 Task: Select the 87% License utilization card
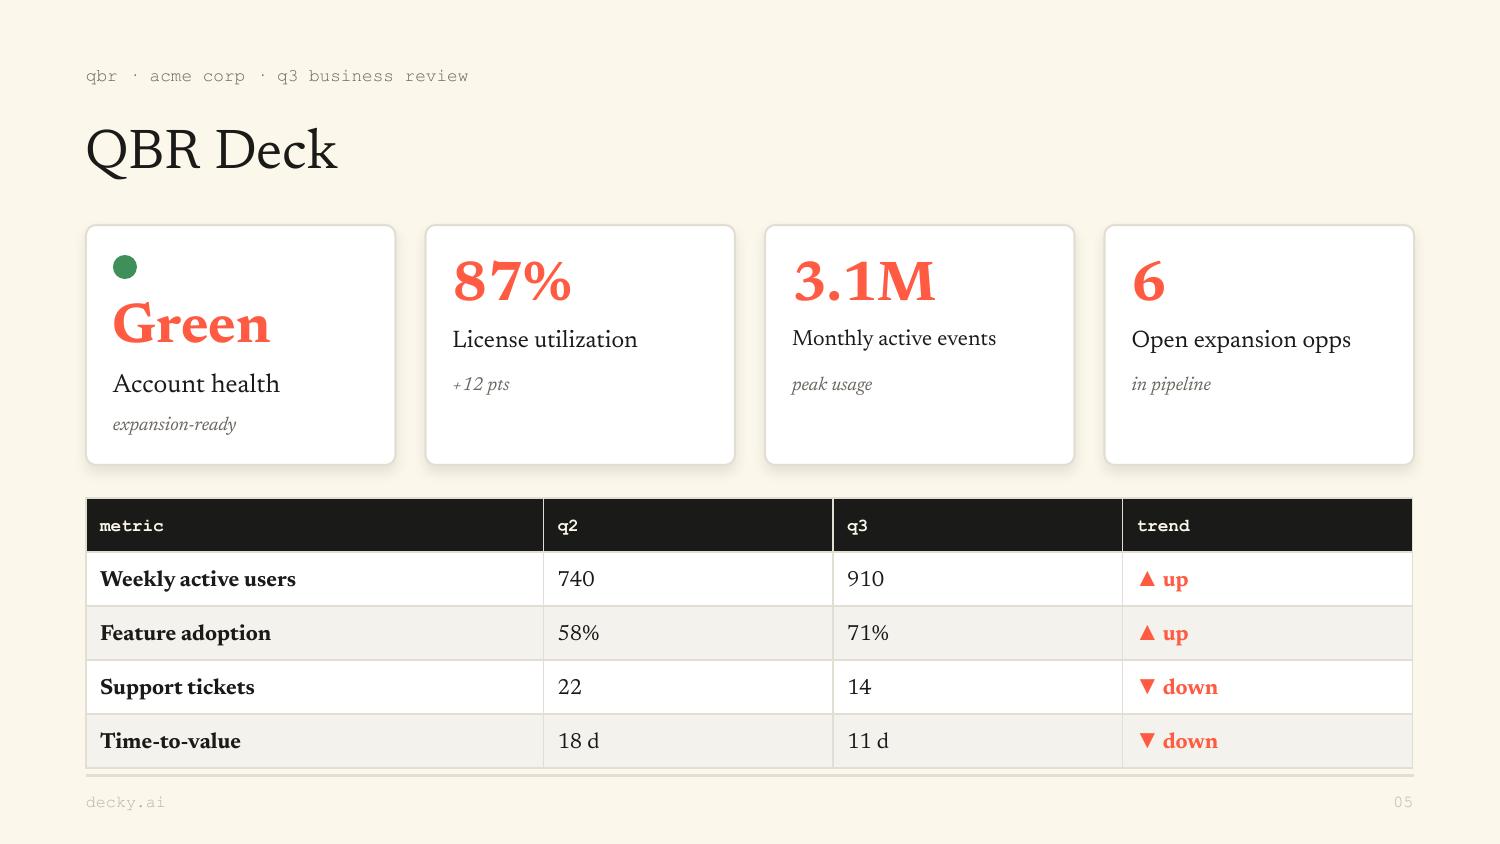[x=580, y=345]
